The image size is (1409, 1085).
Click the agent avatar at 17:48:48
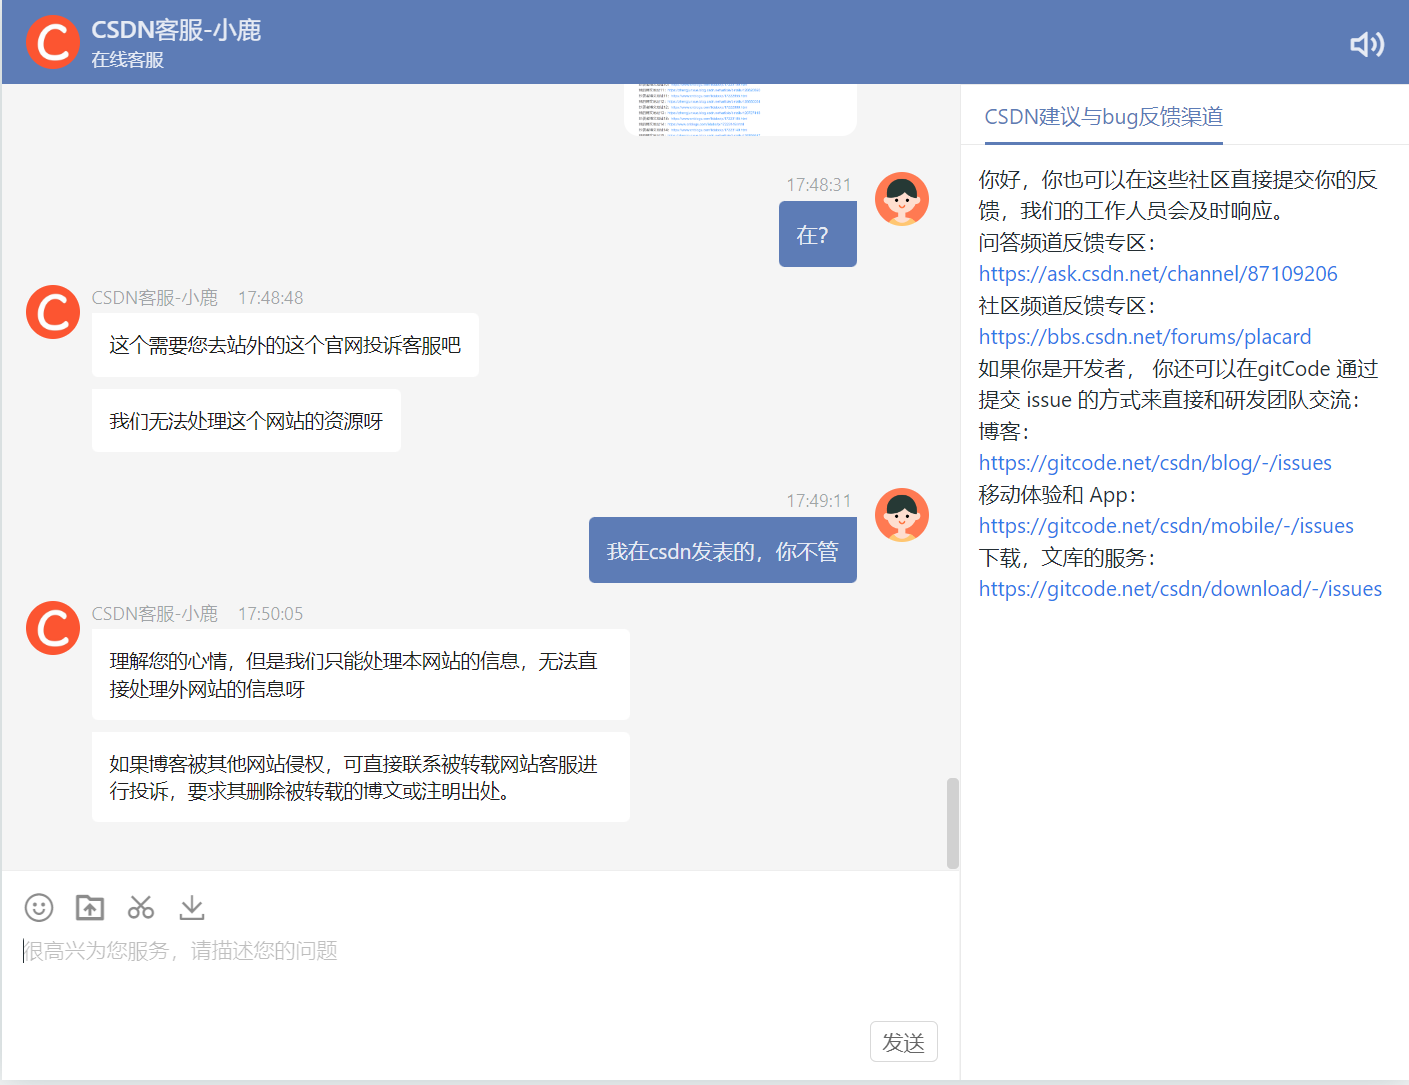point(53,312)
